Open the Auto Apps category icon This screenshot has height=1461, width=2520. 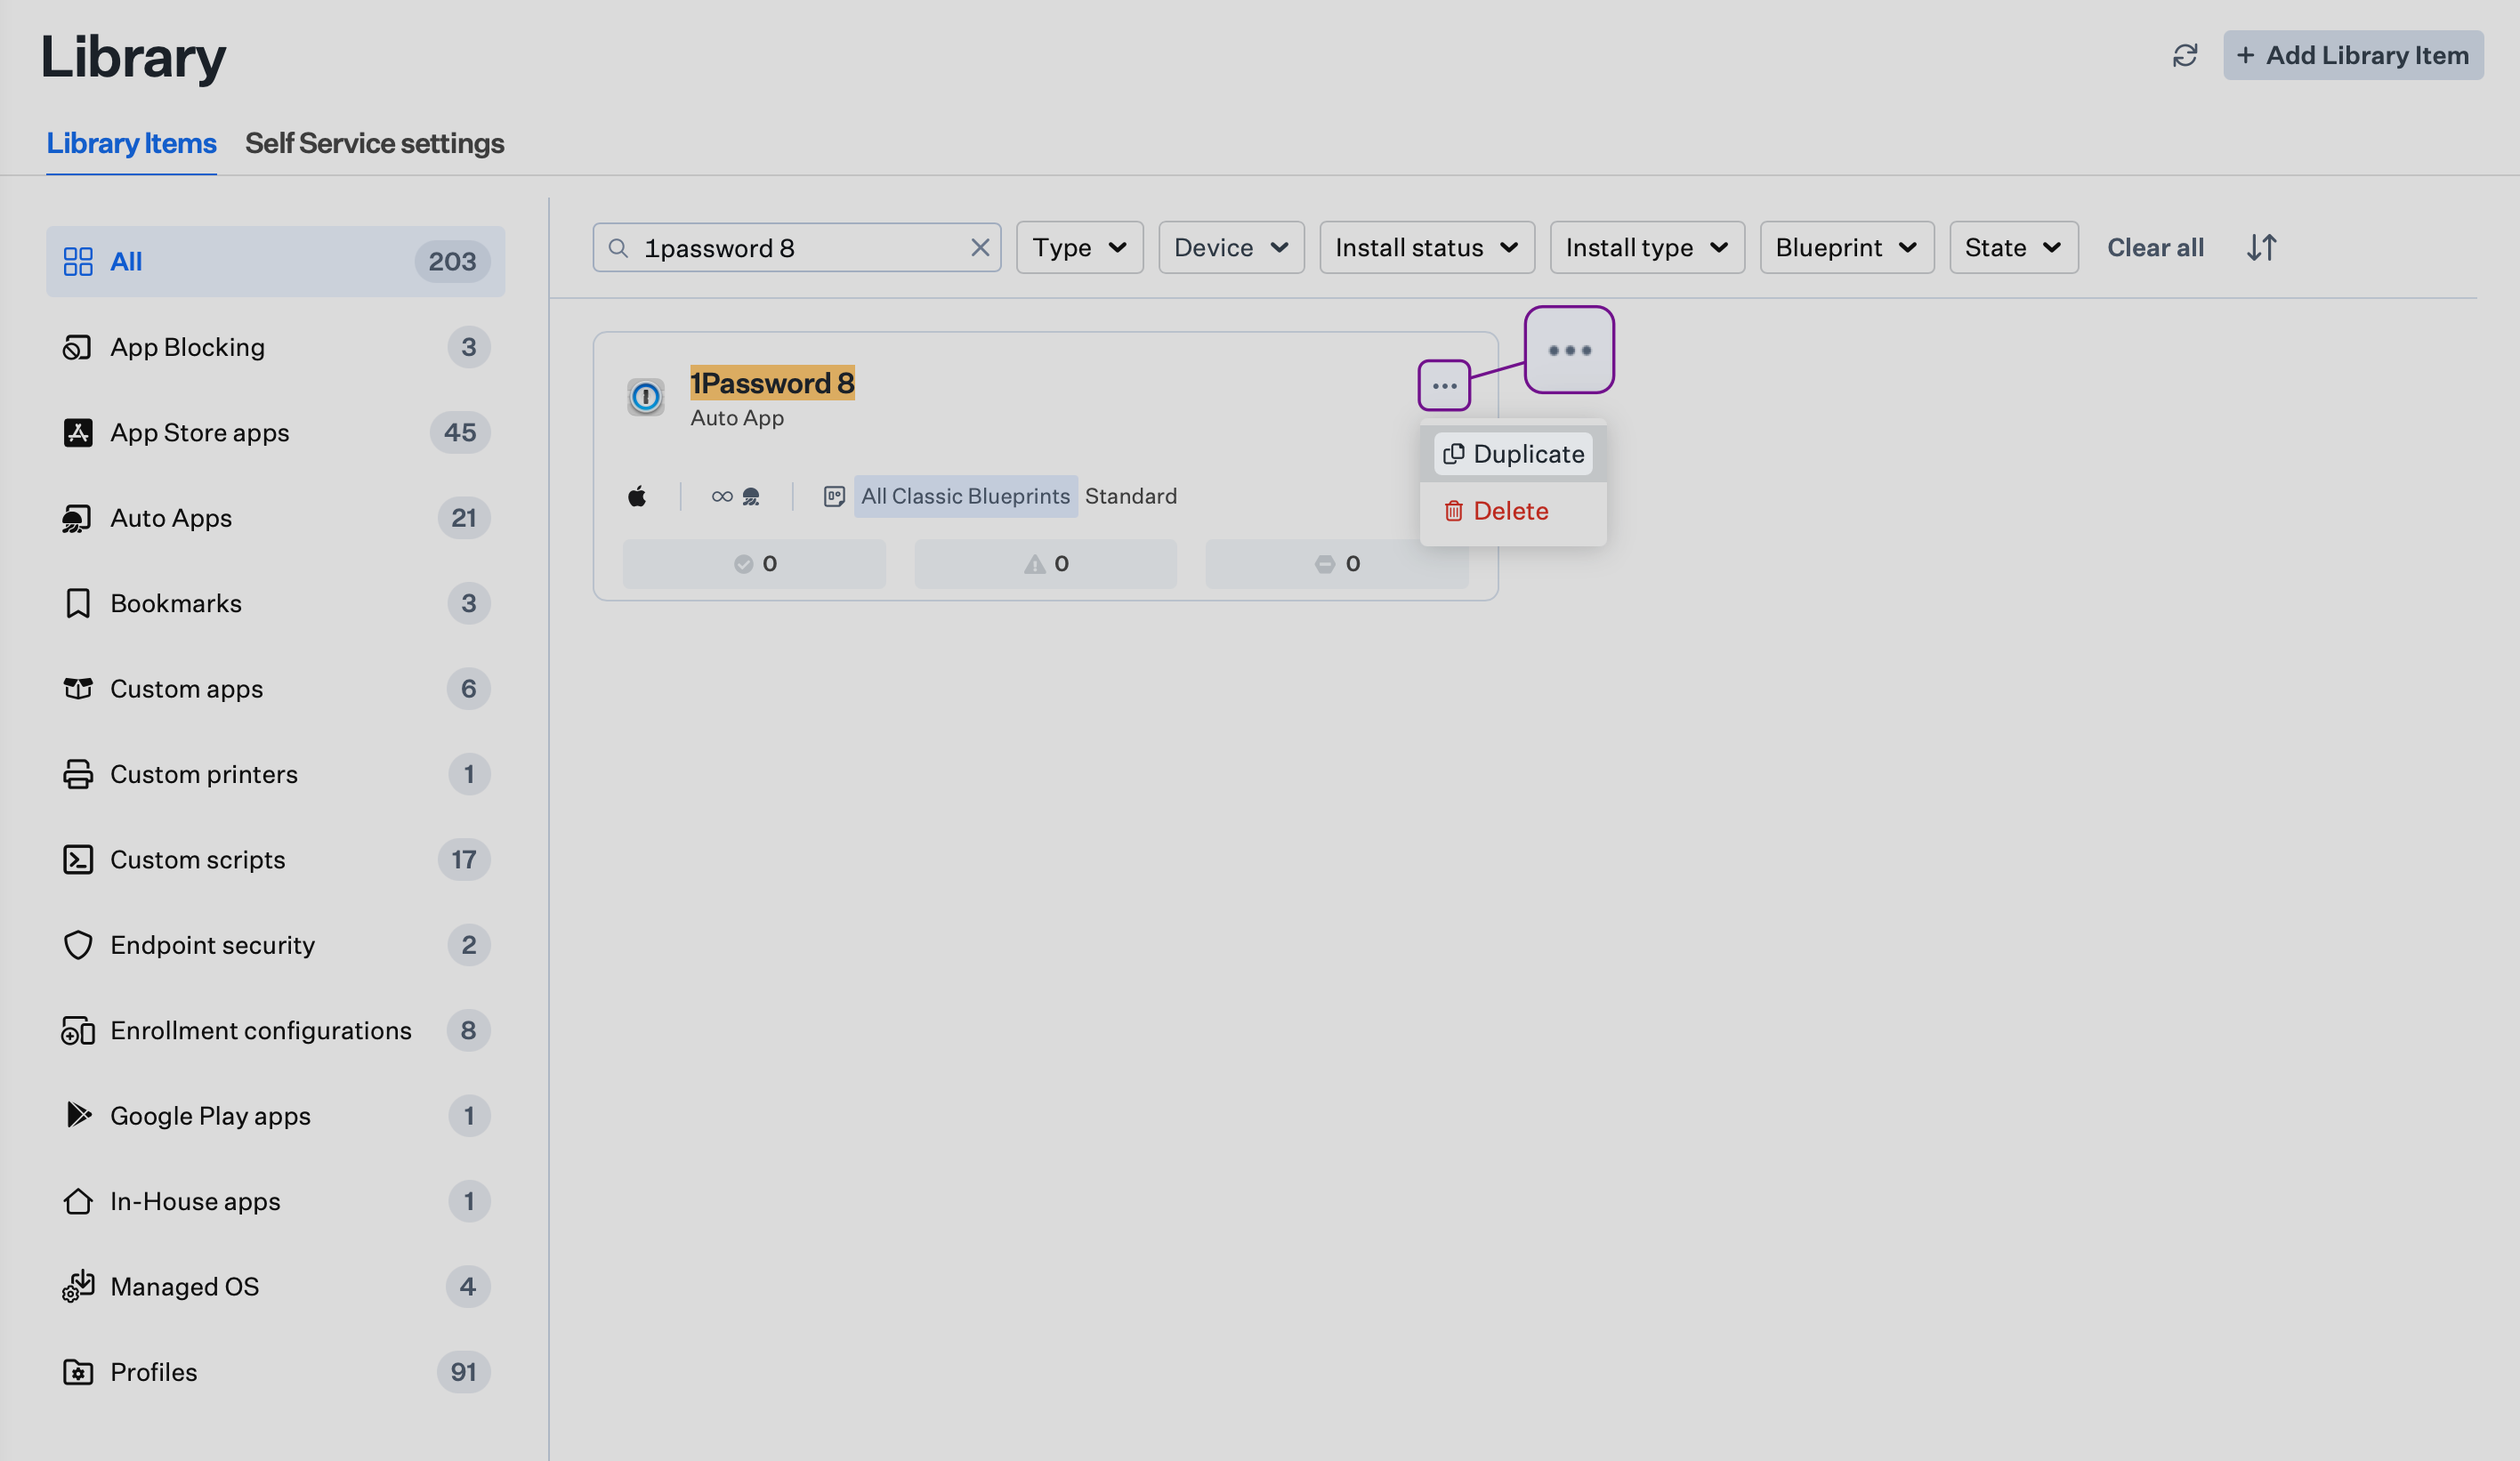(x=77, y=518)
